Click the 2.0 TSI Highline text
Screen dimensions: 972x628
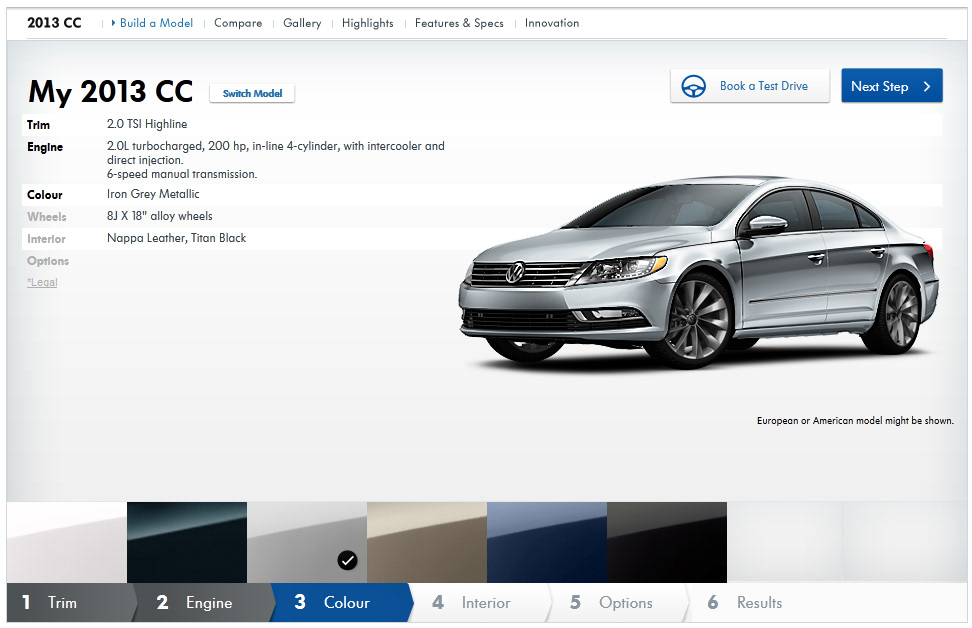tap(147, 124)
